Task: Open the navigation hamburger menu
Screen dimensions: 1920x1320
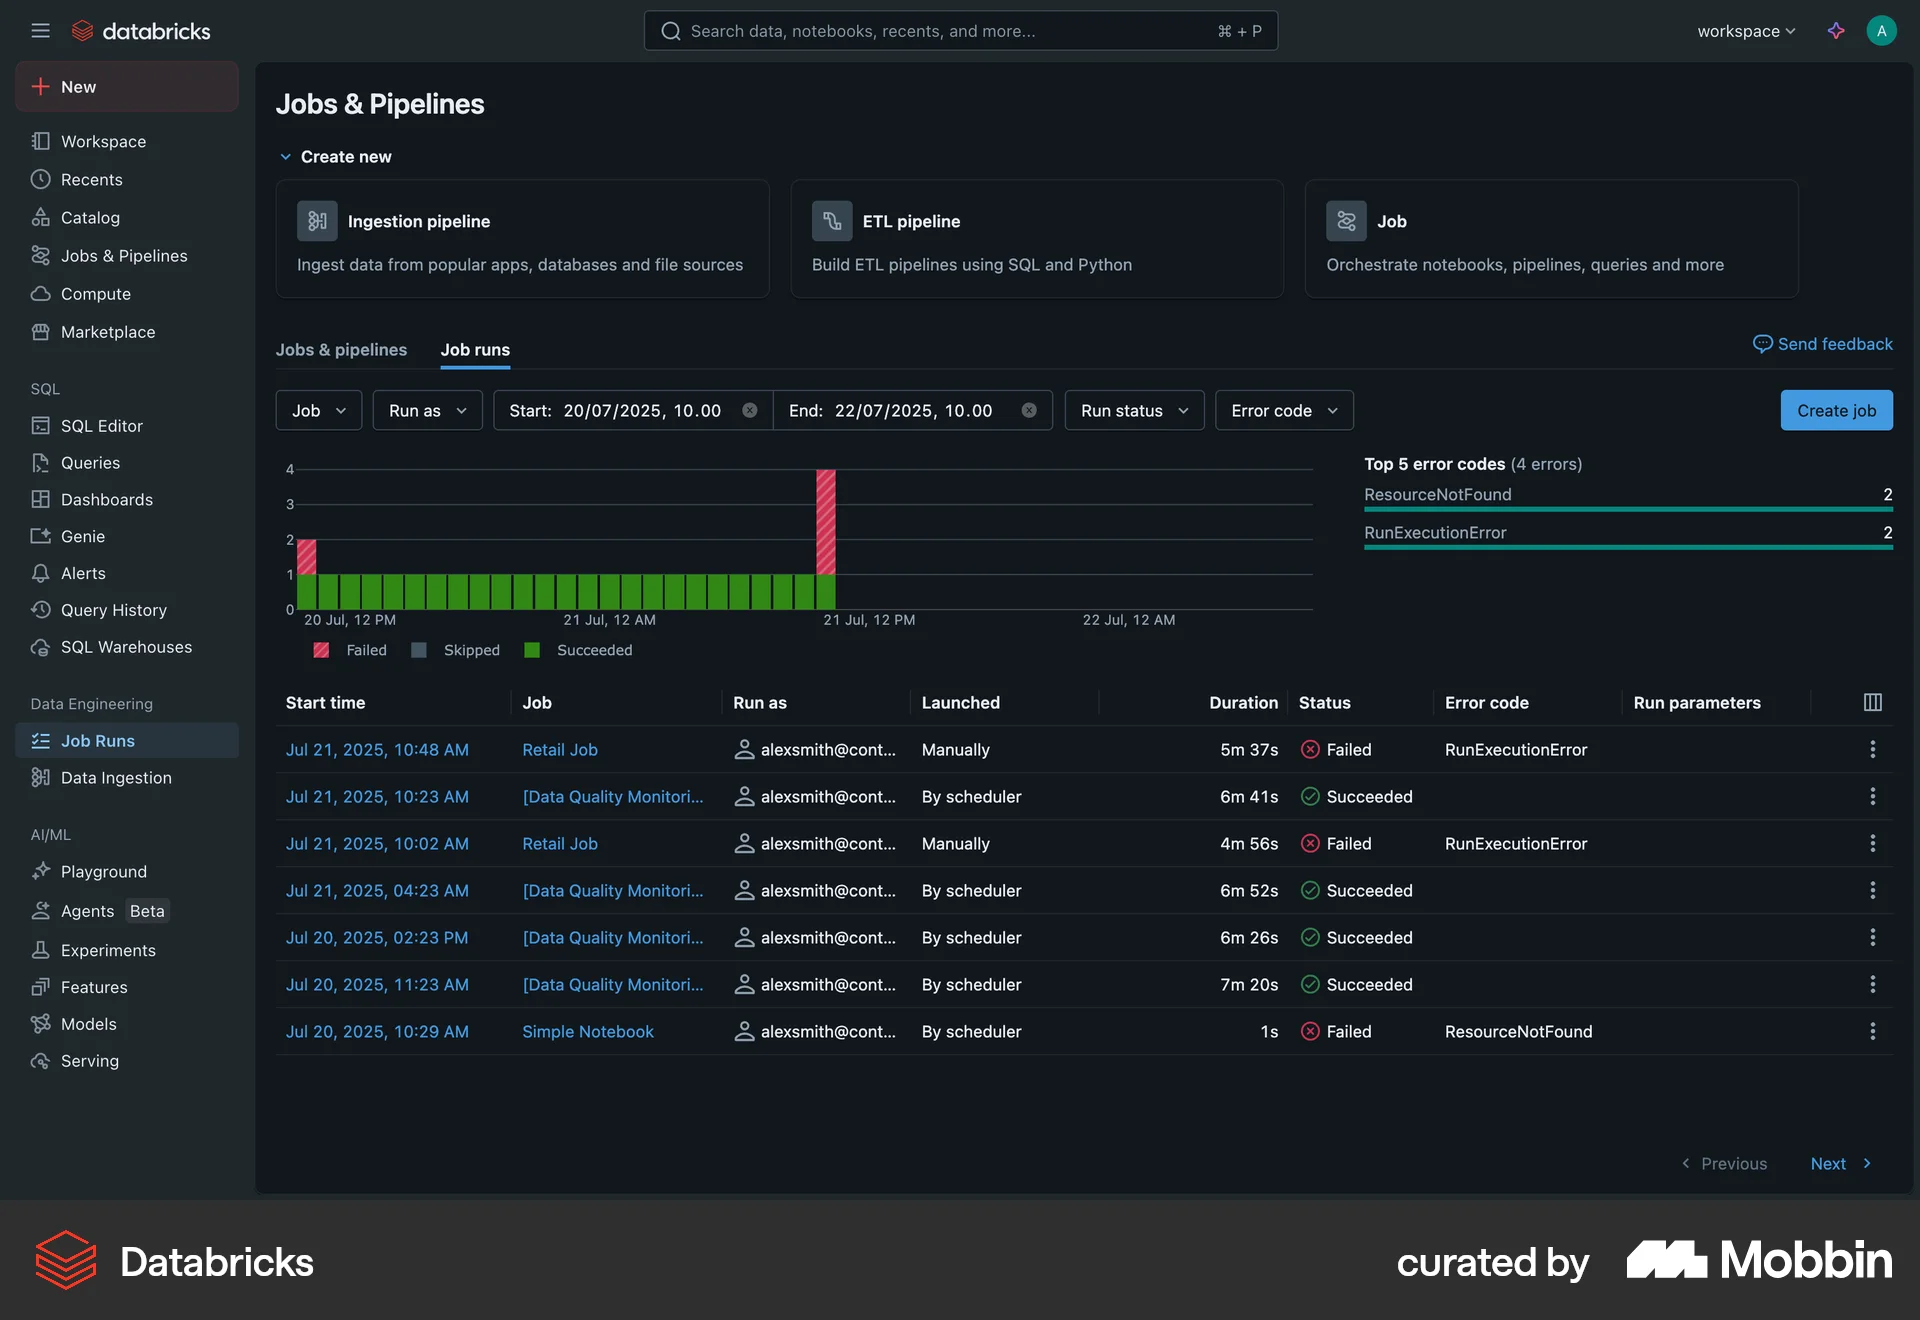Action: [41, 30]
